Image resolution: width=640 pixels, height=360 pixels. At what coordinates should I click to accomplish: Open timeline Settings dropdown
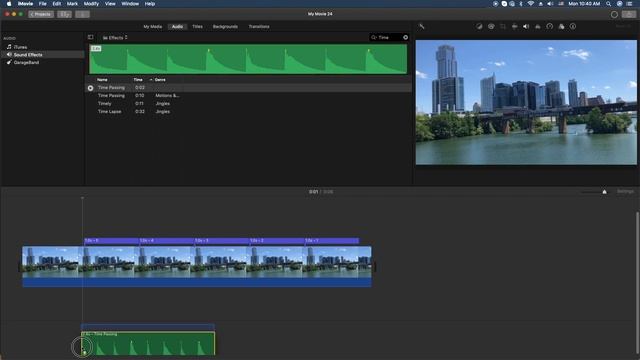(625, 191)
